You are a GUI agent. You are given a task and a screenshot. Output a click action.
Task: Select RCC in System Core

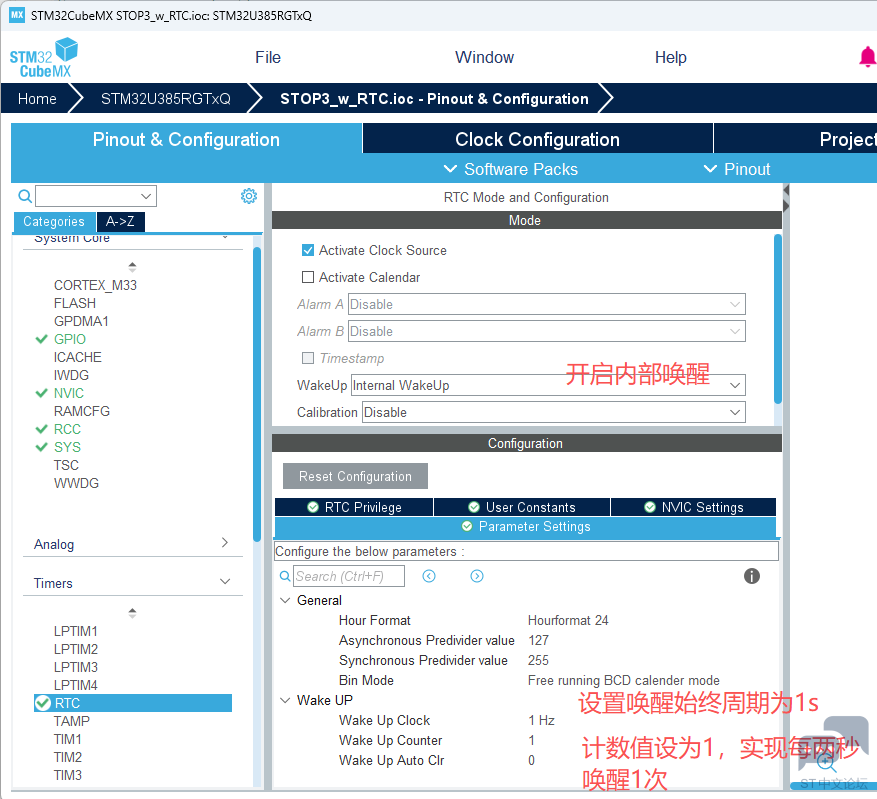click(67, 429)
